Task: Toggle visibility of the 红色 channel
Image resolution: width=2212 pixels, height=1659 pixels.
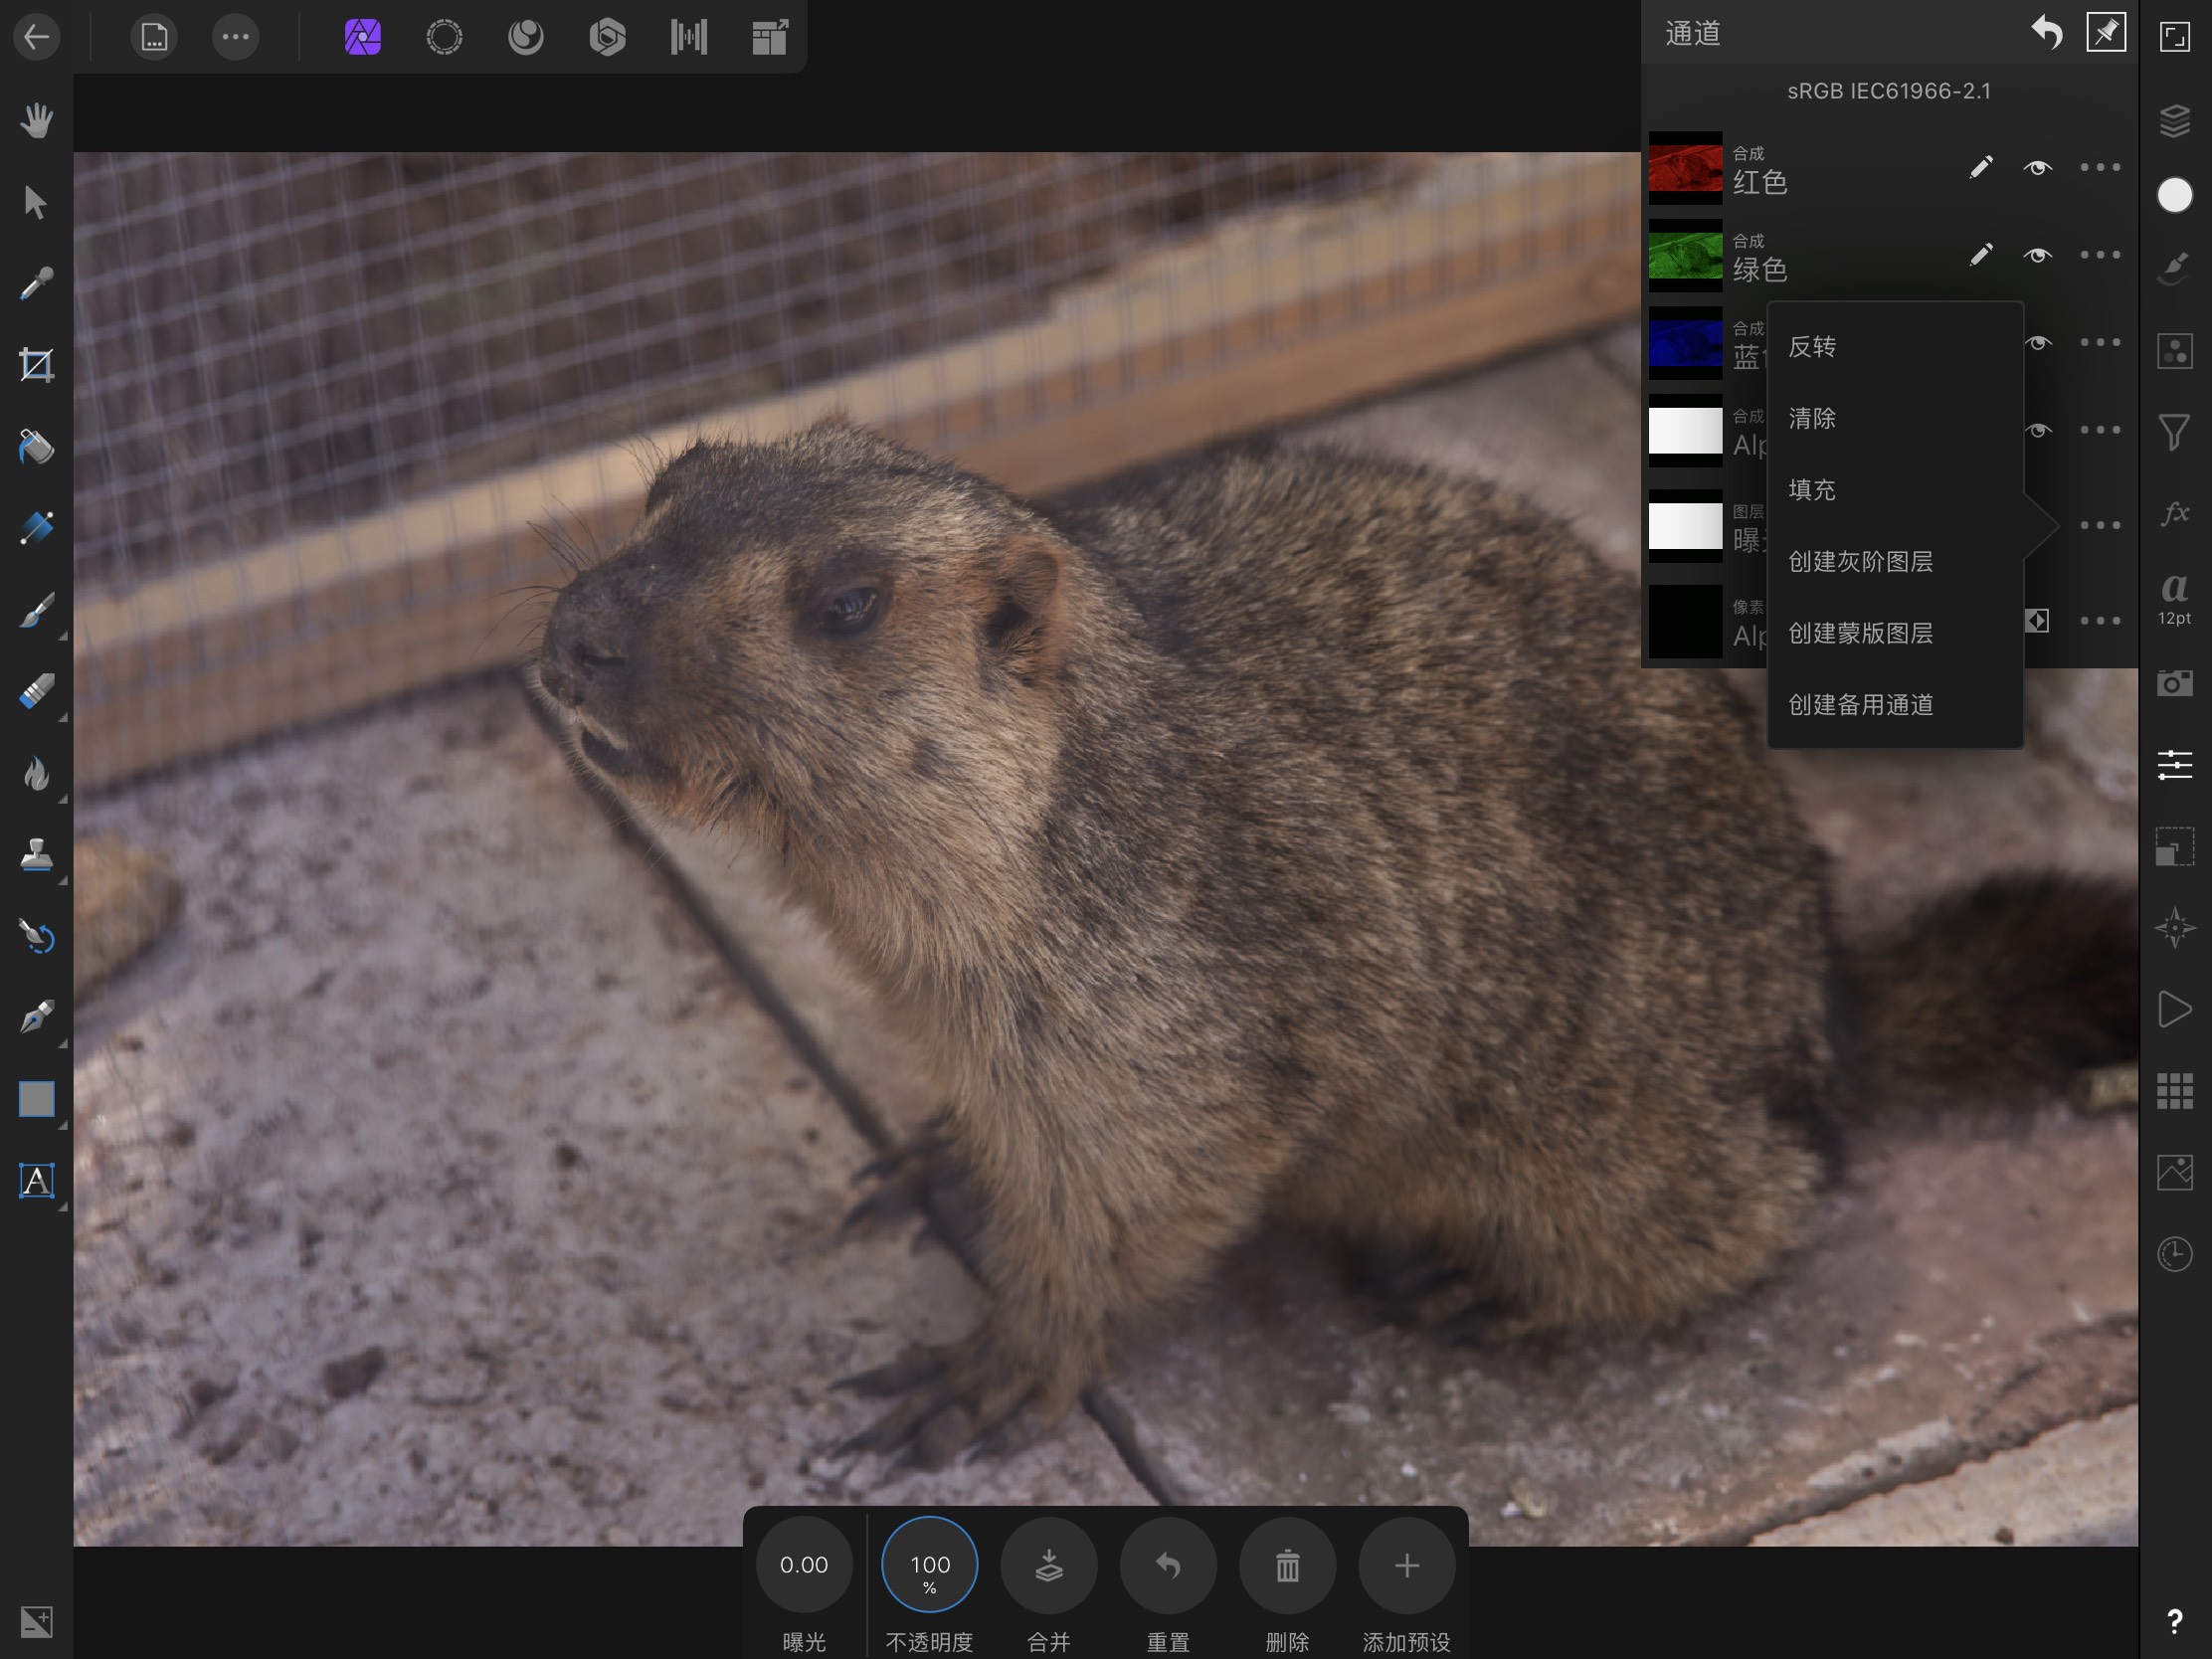Action: pos(2037,167)
